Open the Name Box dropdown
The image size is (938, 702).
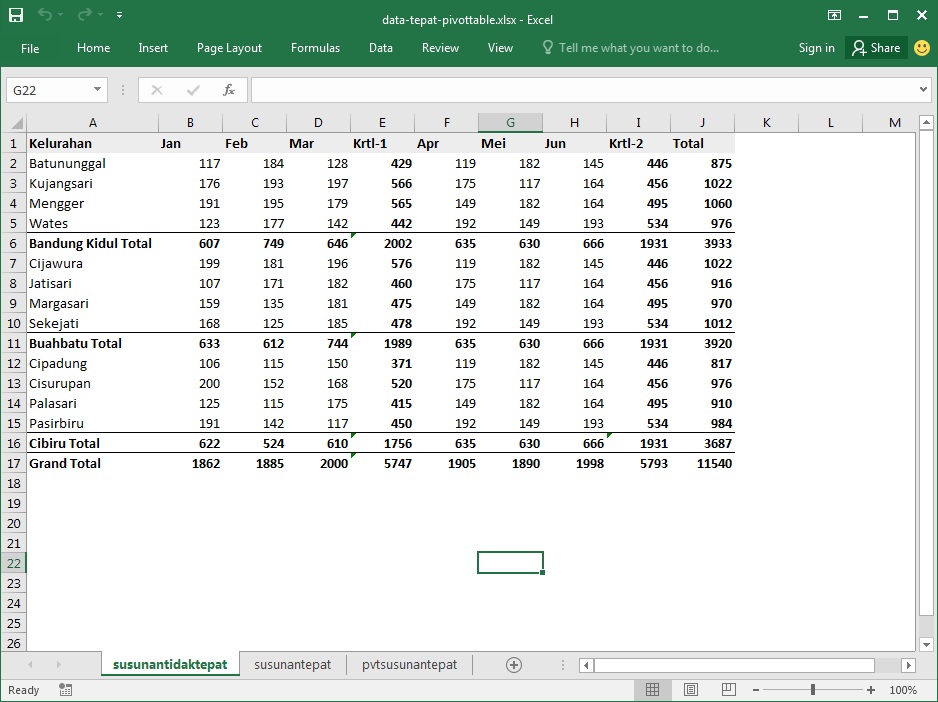pyautogui.click(x=97, y=89)
